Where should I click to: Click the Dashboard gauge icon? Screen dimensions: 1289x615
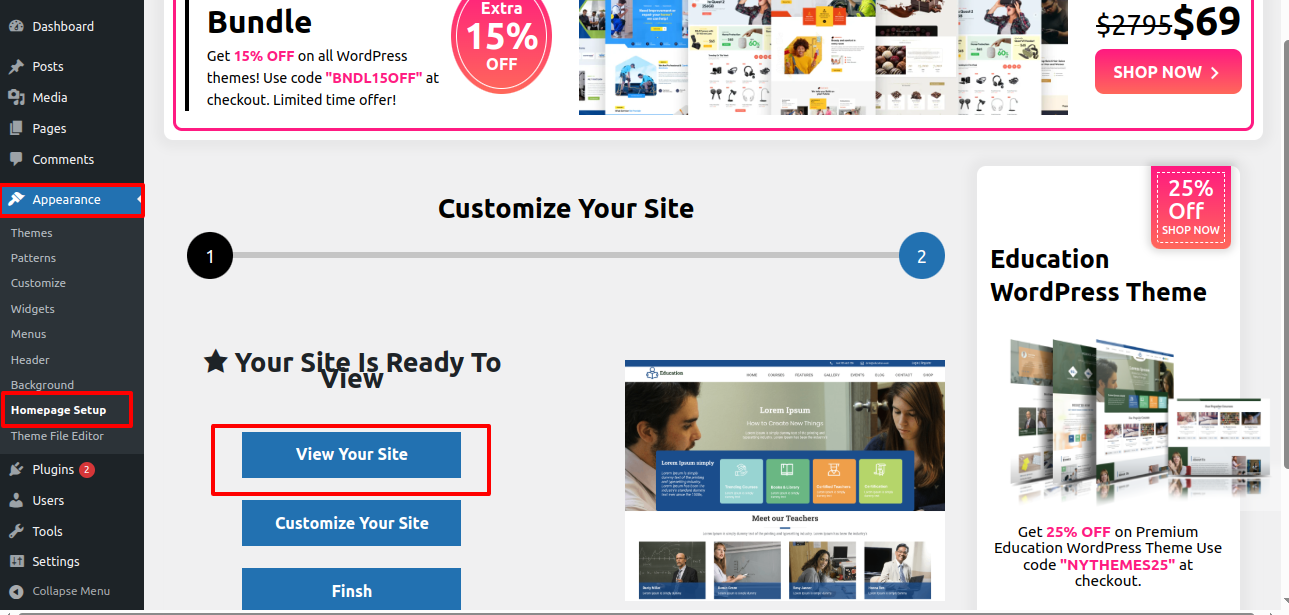[x=16, y=26]
